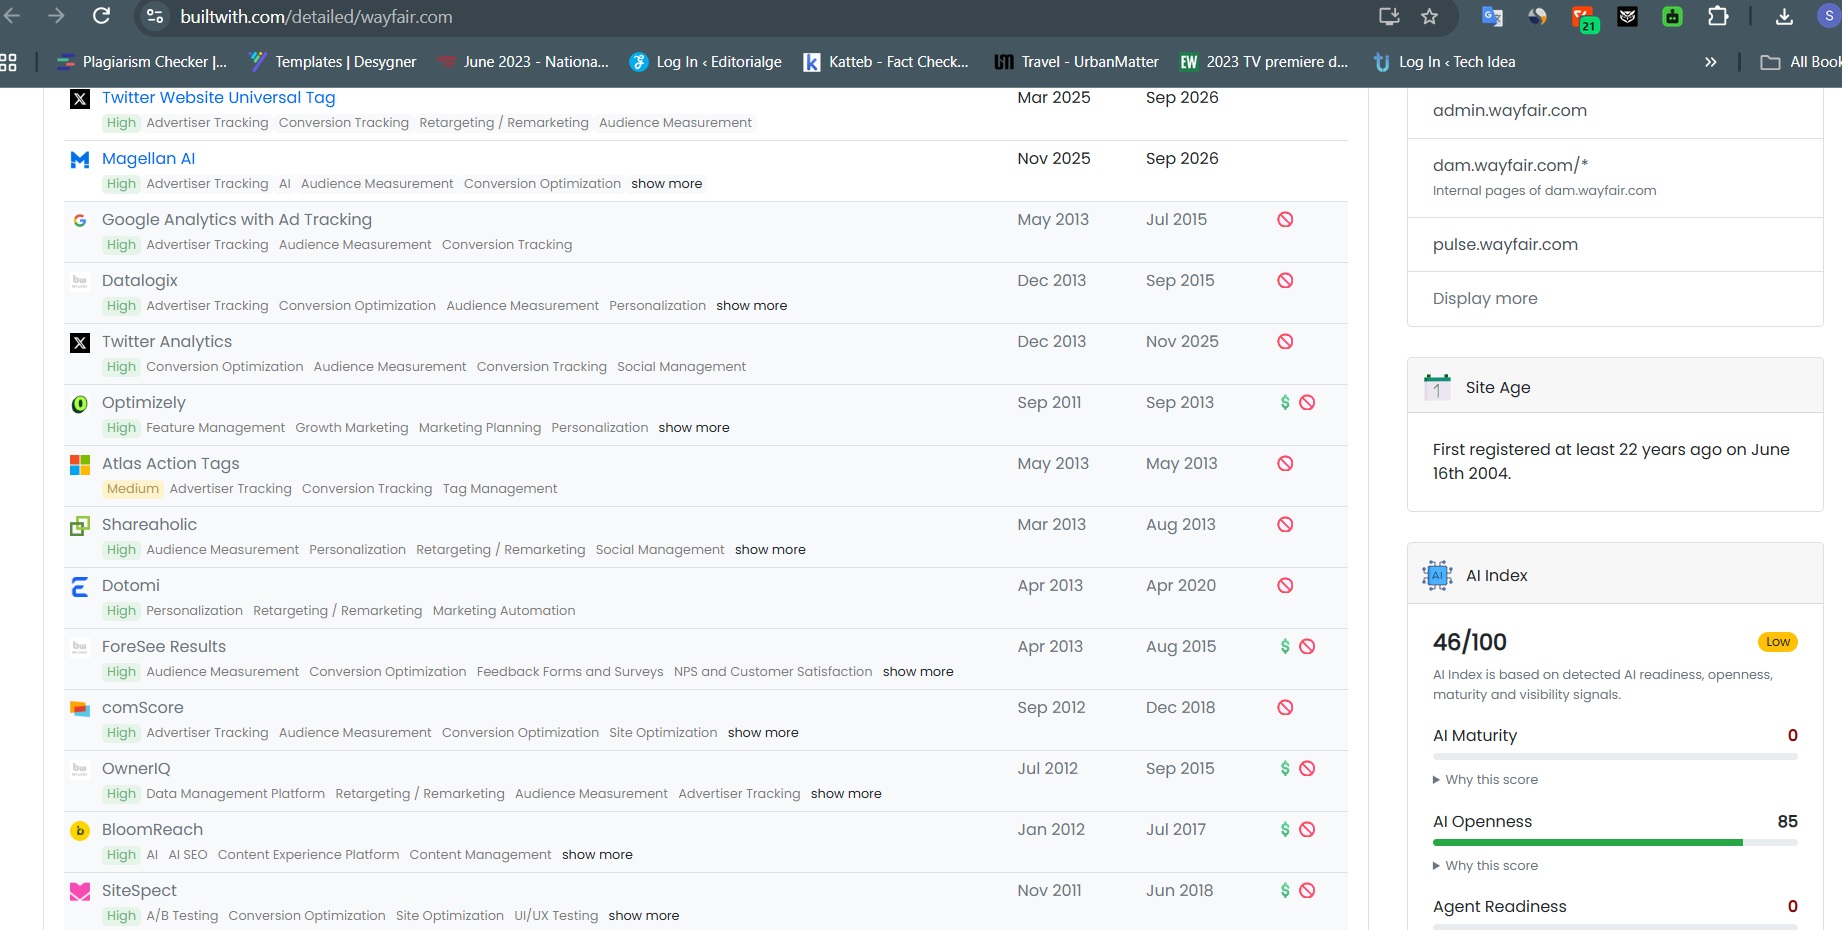Bookmark this page with the star icon

coord(1429,16)
